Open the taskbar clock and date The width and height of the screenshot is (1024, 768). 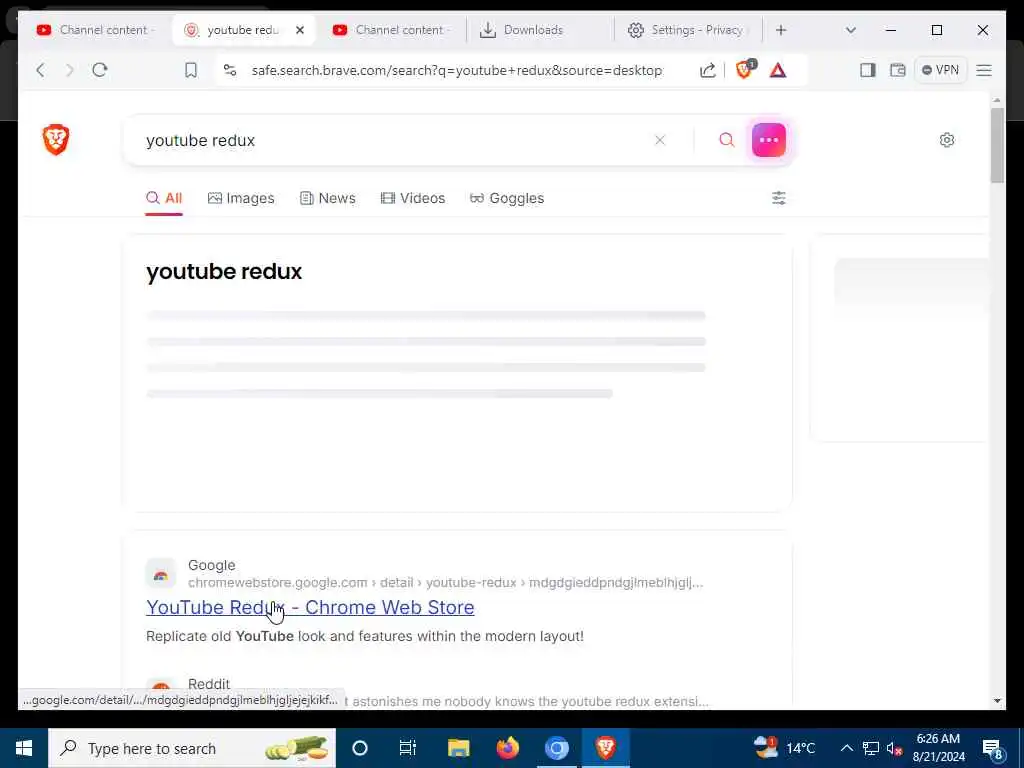pos(938,748)
